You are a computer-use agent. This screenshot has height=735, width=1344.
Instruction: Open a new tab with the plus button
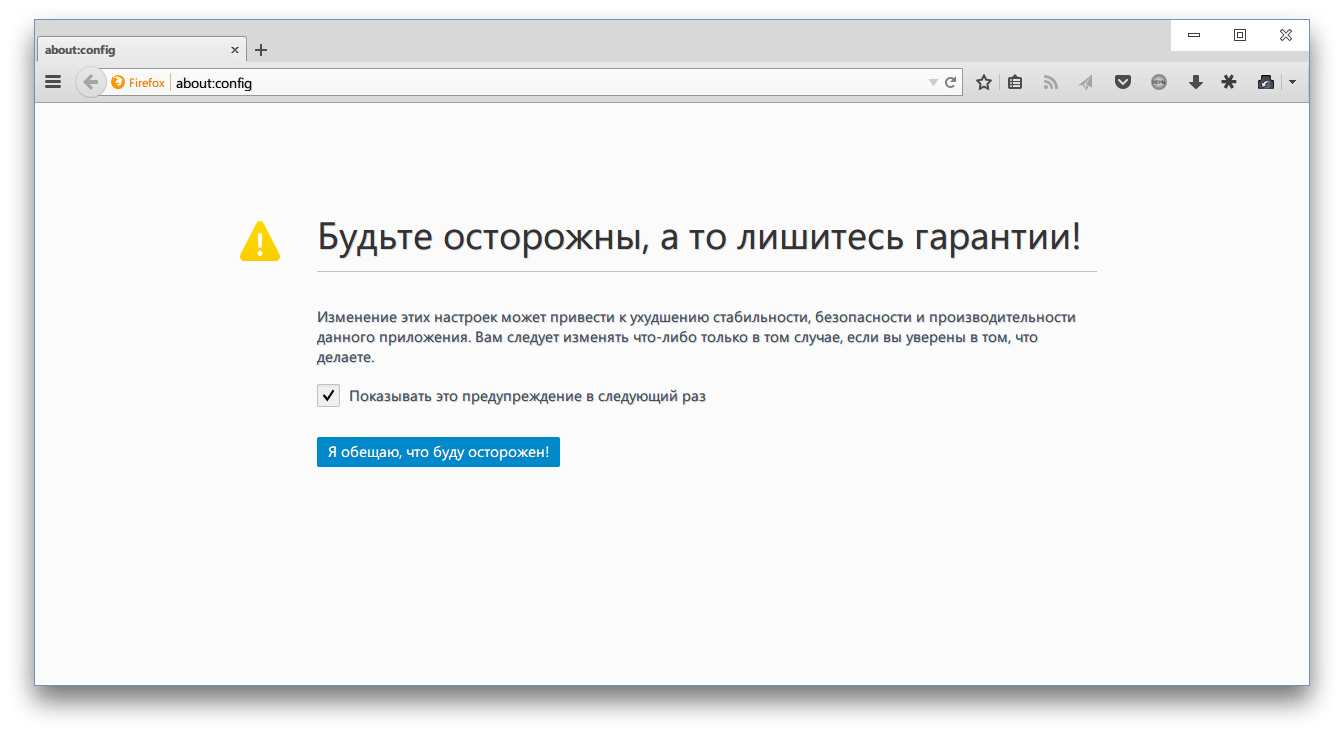click(x=261, y=49)
